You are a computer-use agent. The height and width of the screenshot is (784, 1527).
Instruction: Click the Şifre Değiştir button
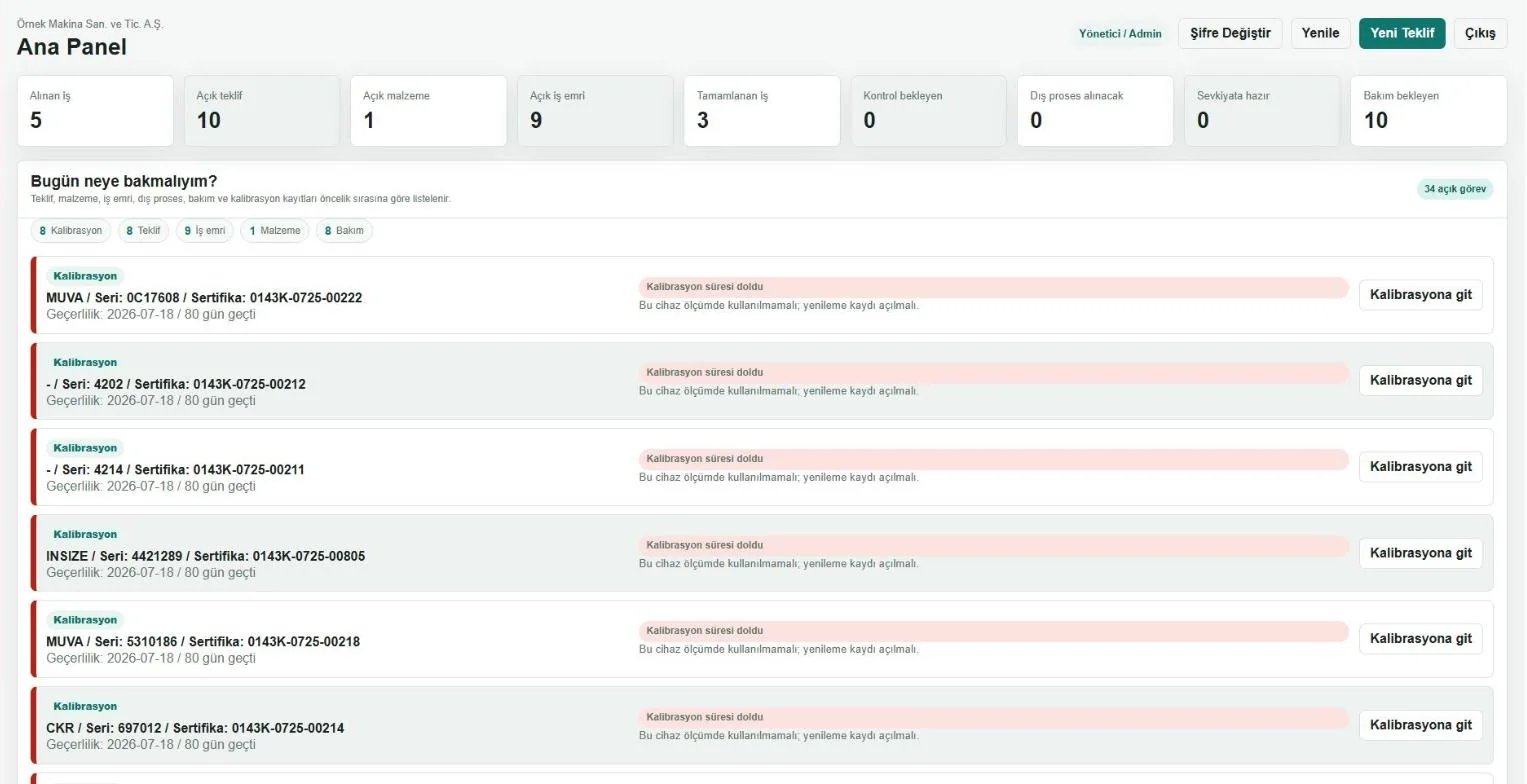[x=1230, y=33]
